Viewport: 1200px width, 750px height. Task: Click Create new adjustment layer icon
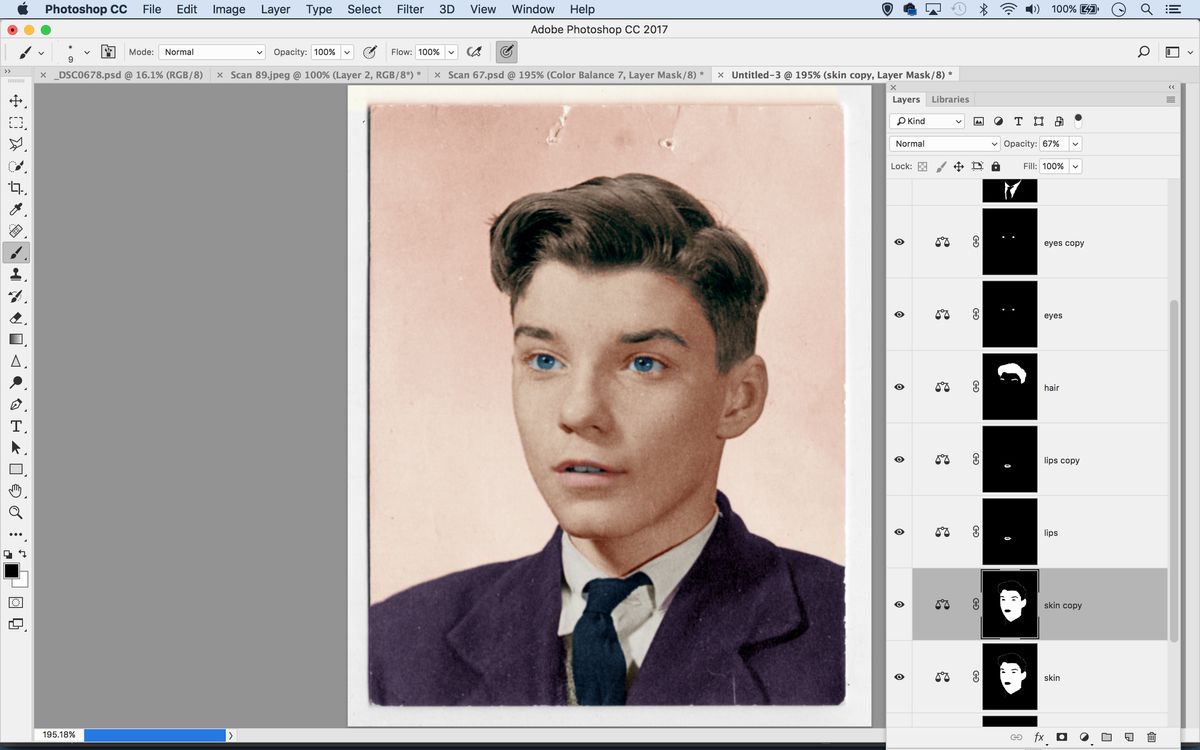[x=1084, y=737]
